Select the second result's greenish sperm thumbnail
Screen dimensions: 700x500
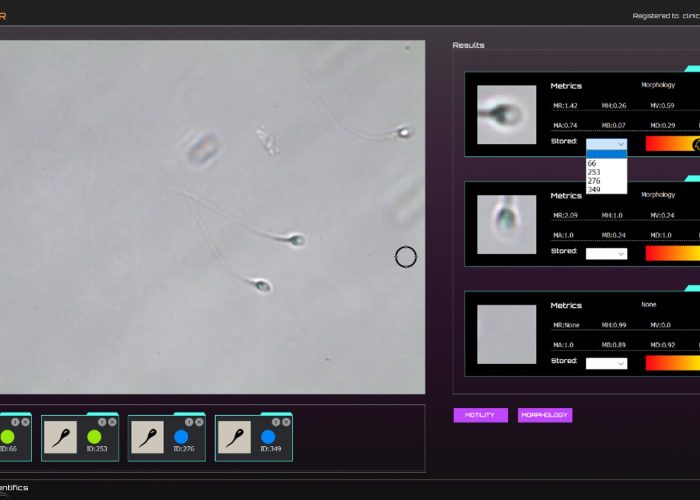(x=506, y=225)
